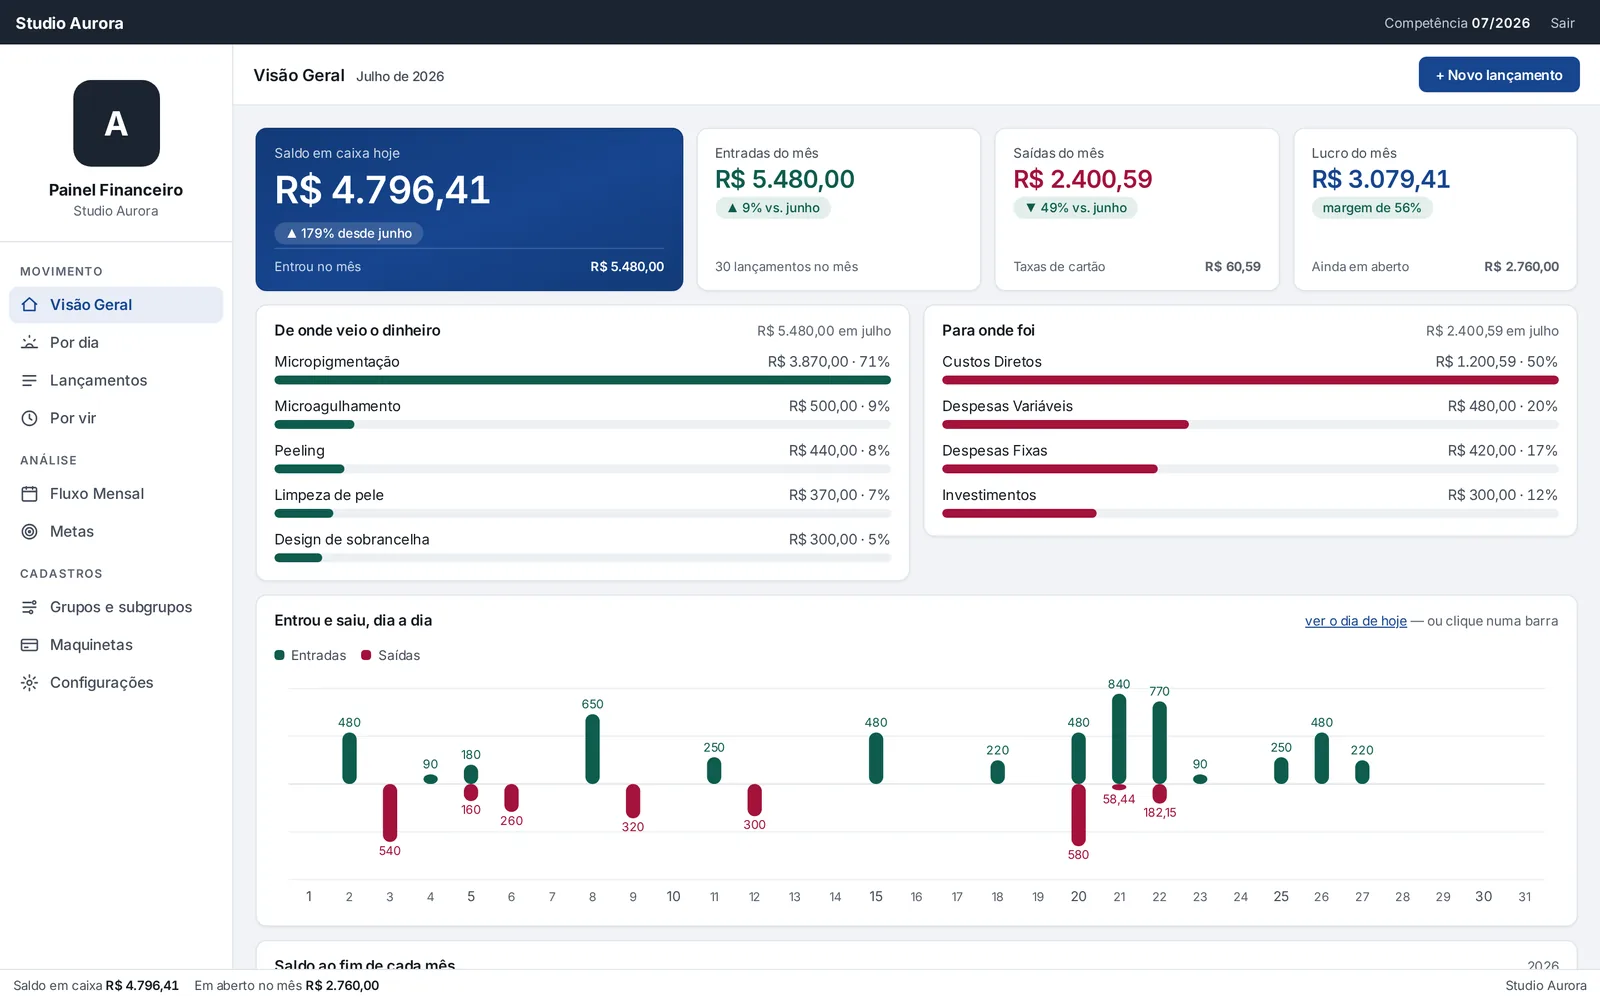Click the Despesas Fixas bar
Viewport: 1600px width, 1000px height.
1250,469
